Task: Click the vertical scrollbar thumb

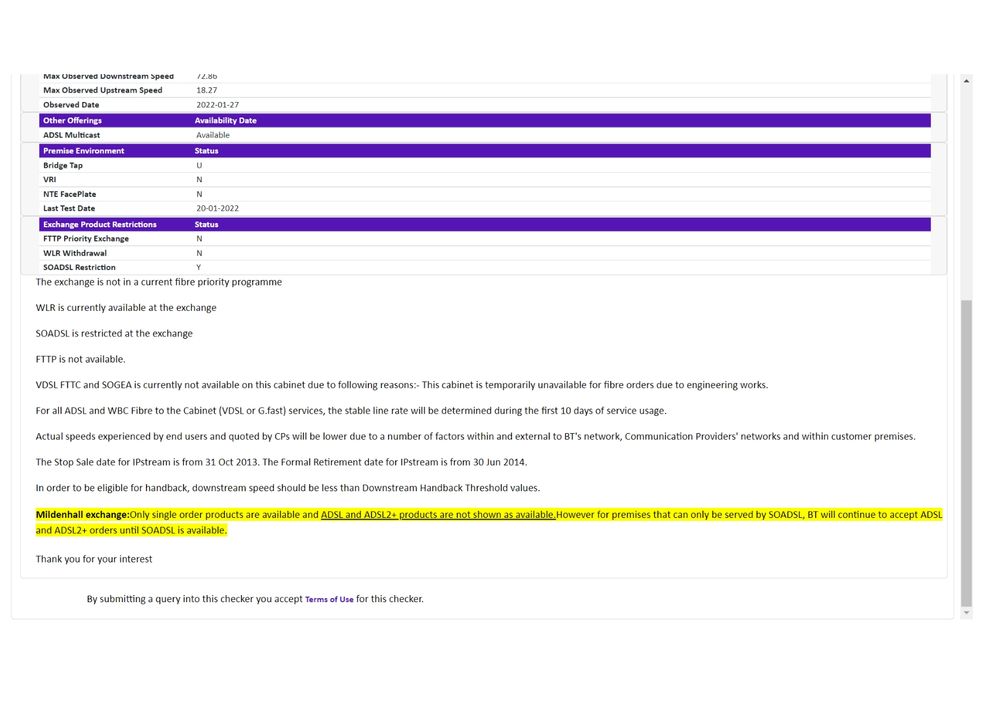Action: pos(966,450)
